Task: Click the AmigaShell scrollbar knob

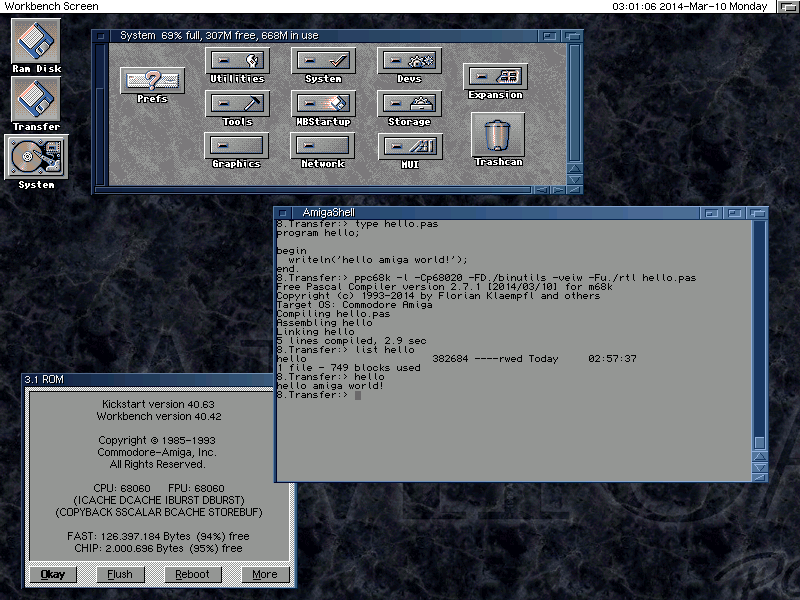Action: pos(760,442)
